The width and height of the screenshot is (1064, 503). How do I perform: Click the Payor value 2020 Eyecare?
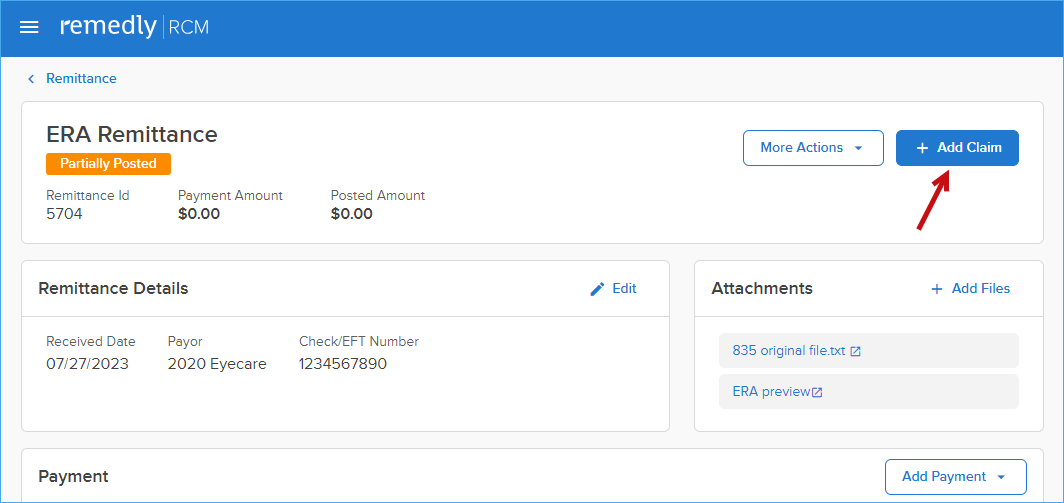[x=217, y=365]
